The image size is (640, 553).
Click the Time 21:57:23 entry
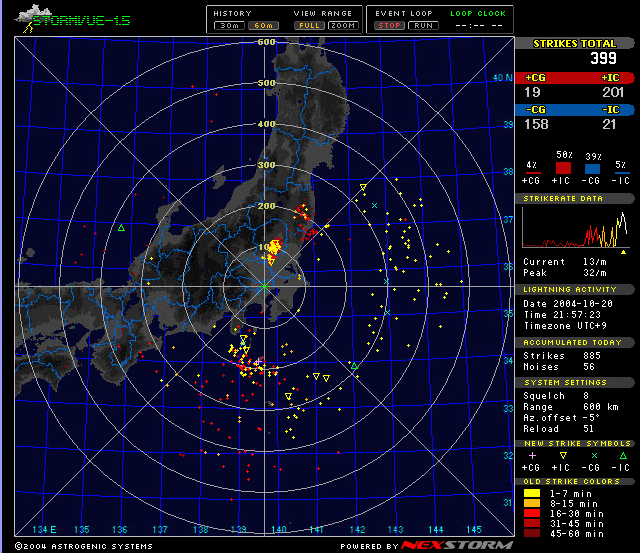click(562, 315)
